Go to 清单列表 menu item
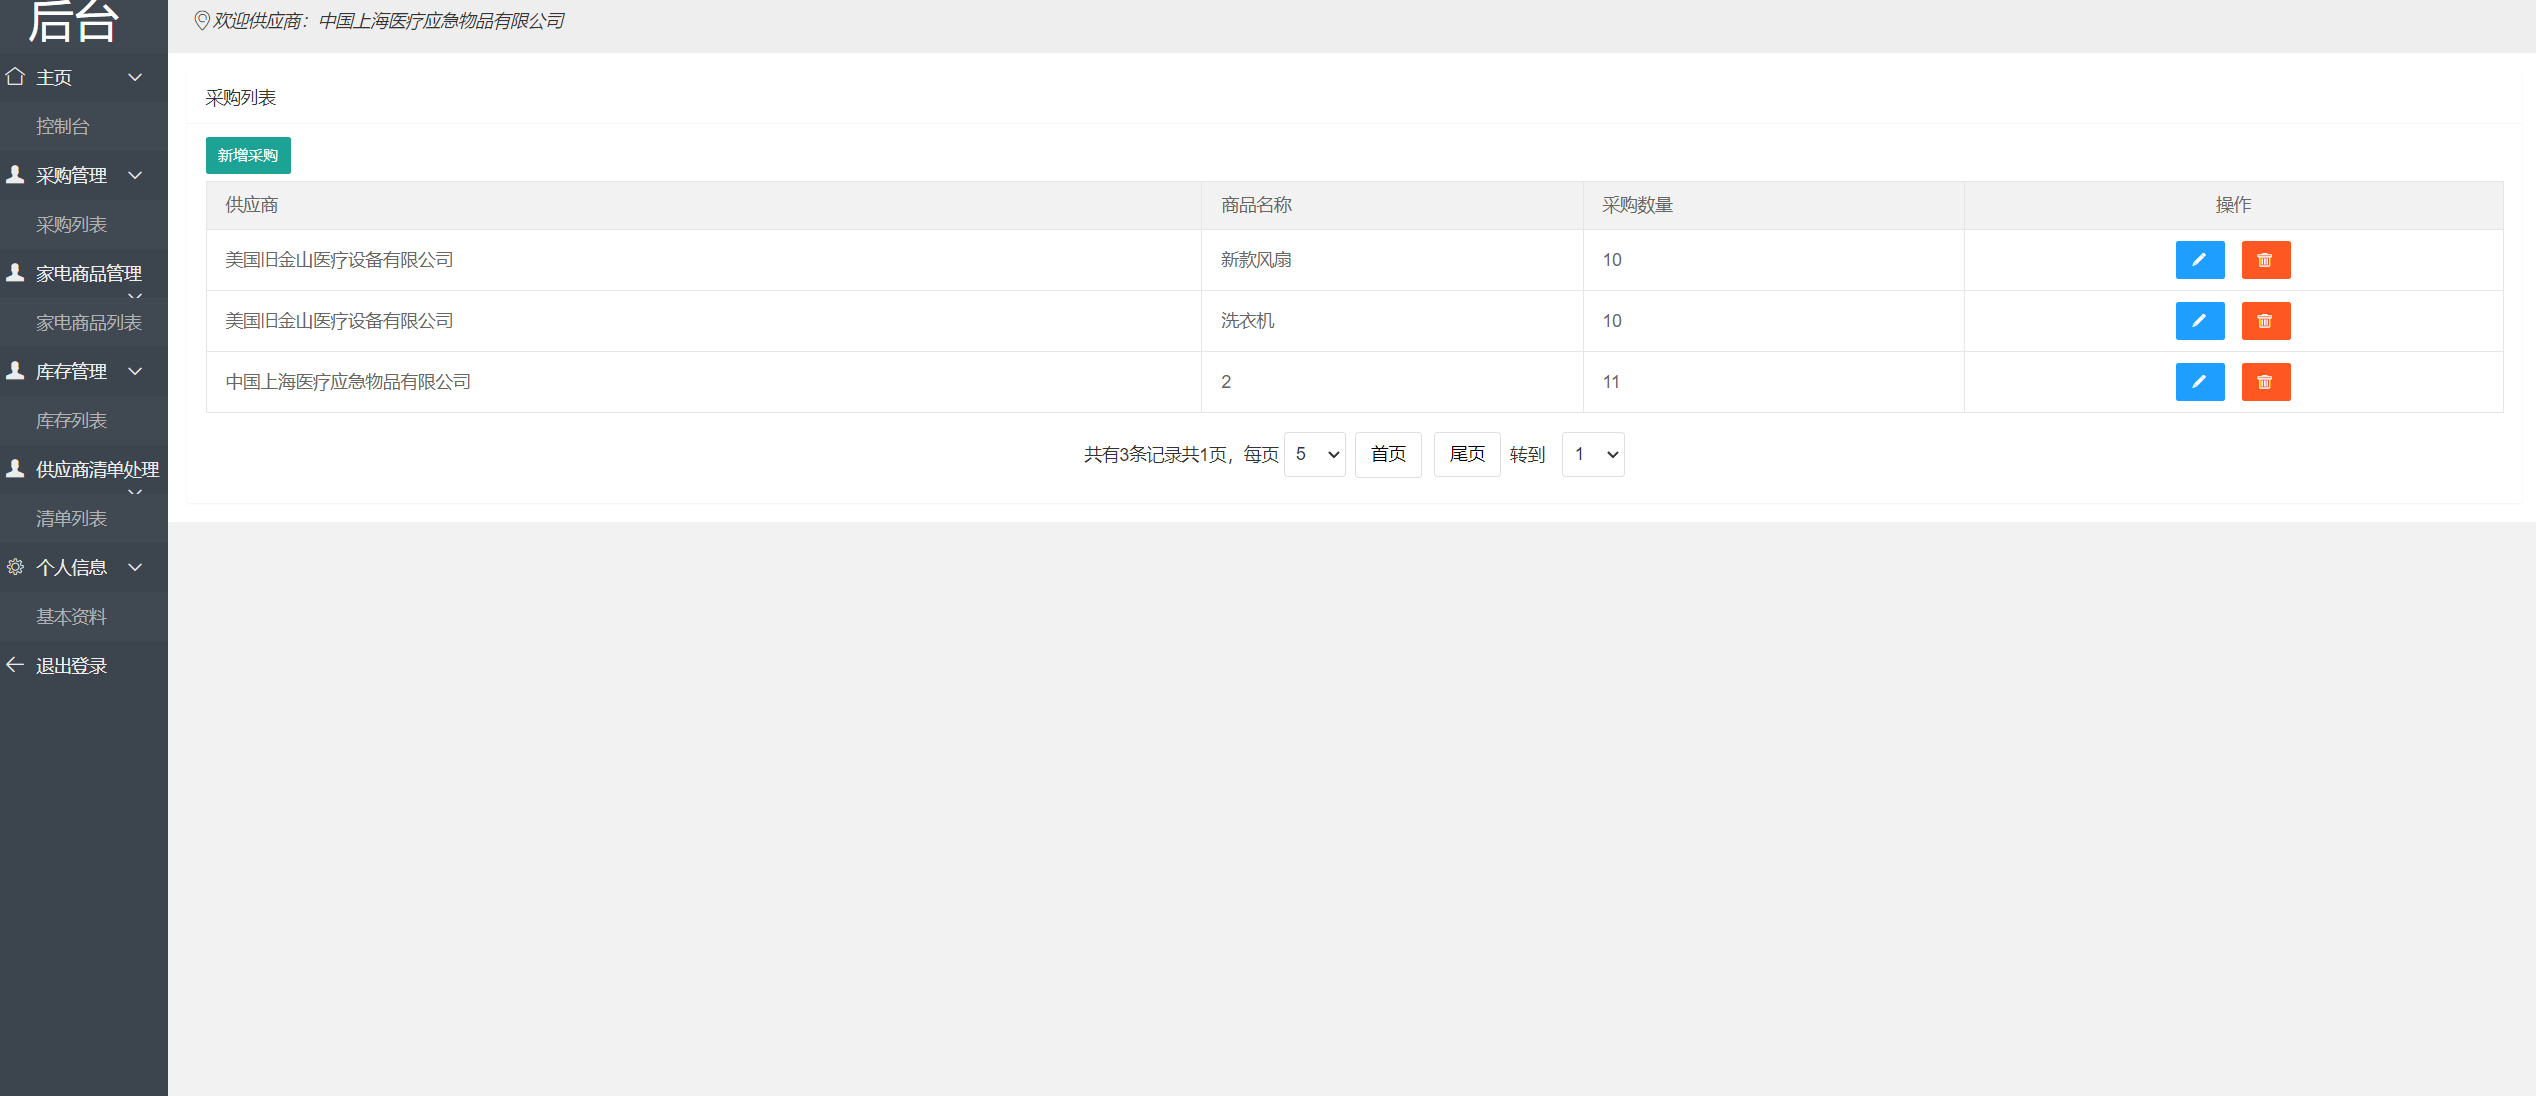Screen dimensions: 2536x1096 tap(71, 519)
